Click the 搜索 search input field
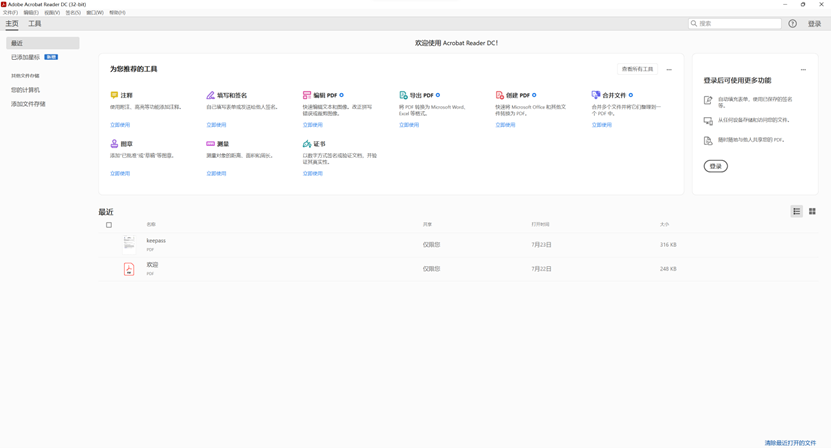Viewport: 831px width, 448px height. click(x=738, y=23)
